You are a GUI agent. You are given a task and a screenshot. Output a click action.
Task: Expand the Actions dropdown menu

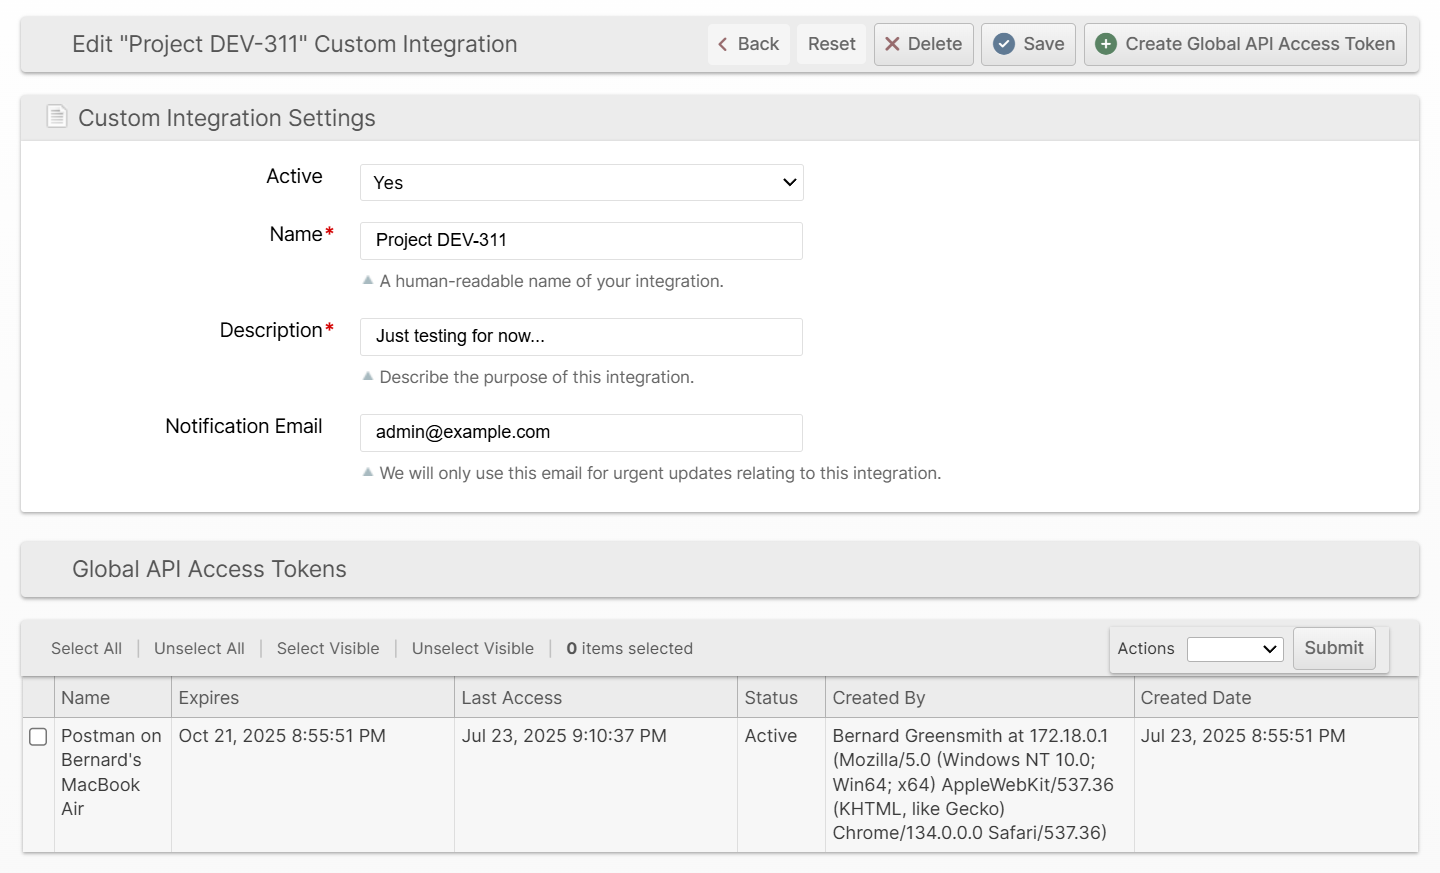(1234, 649)
